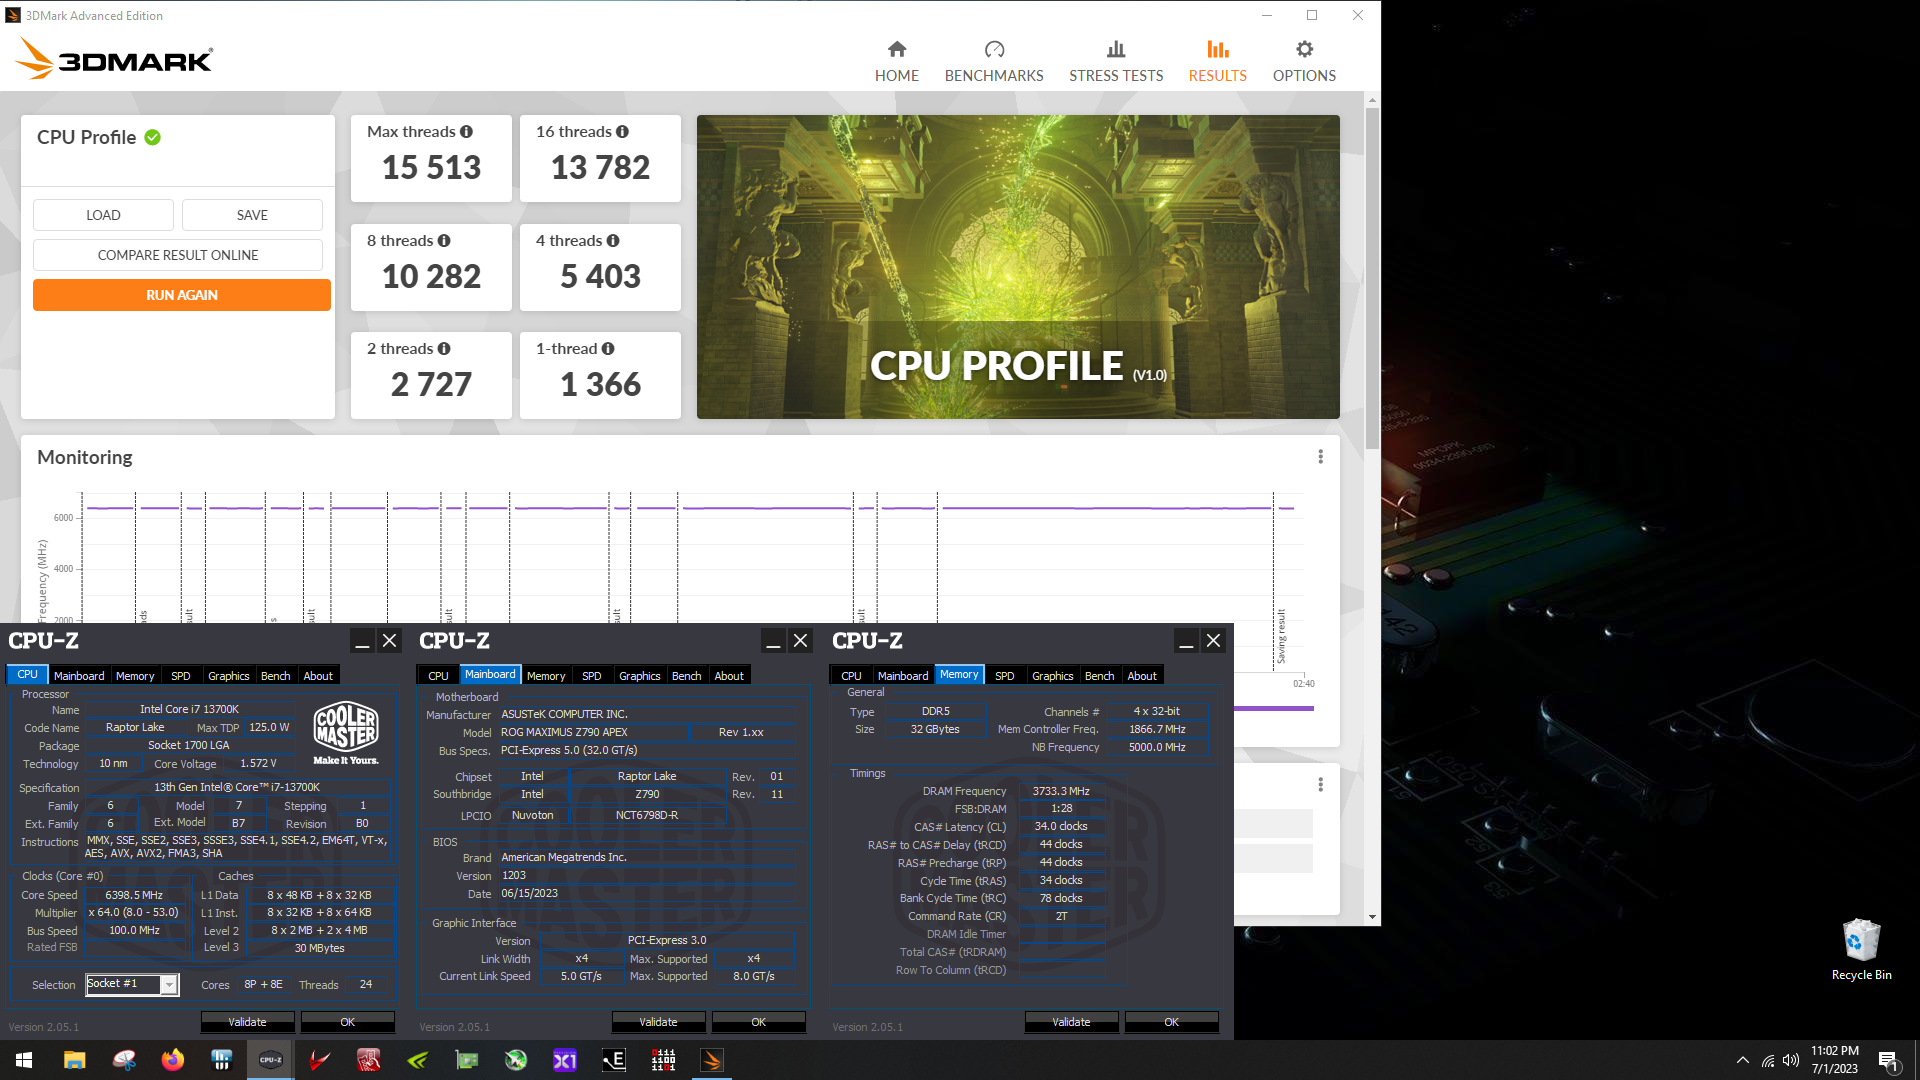Open the notification center icon
The height and width of the screenshot is (1080, 1920).
point(1888,1060)
